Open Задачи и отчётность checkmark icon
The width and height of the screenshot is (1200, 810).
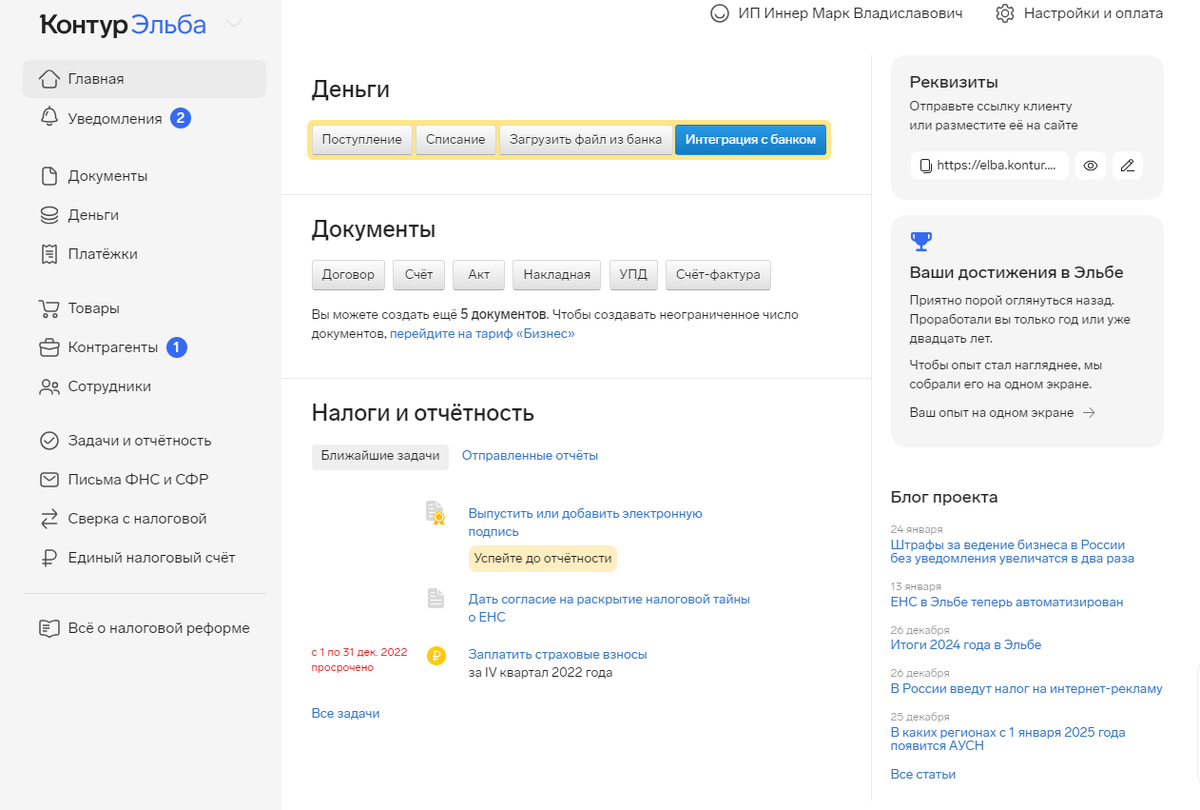[x=48, y=440]
